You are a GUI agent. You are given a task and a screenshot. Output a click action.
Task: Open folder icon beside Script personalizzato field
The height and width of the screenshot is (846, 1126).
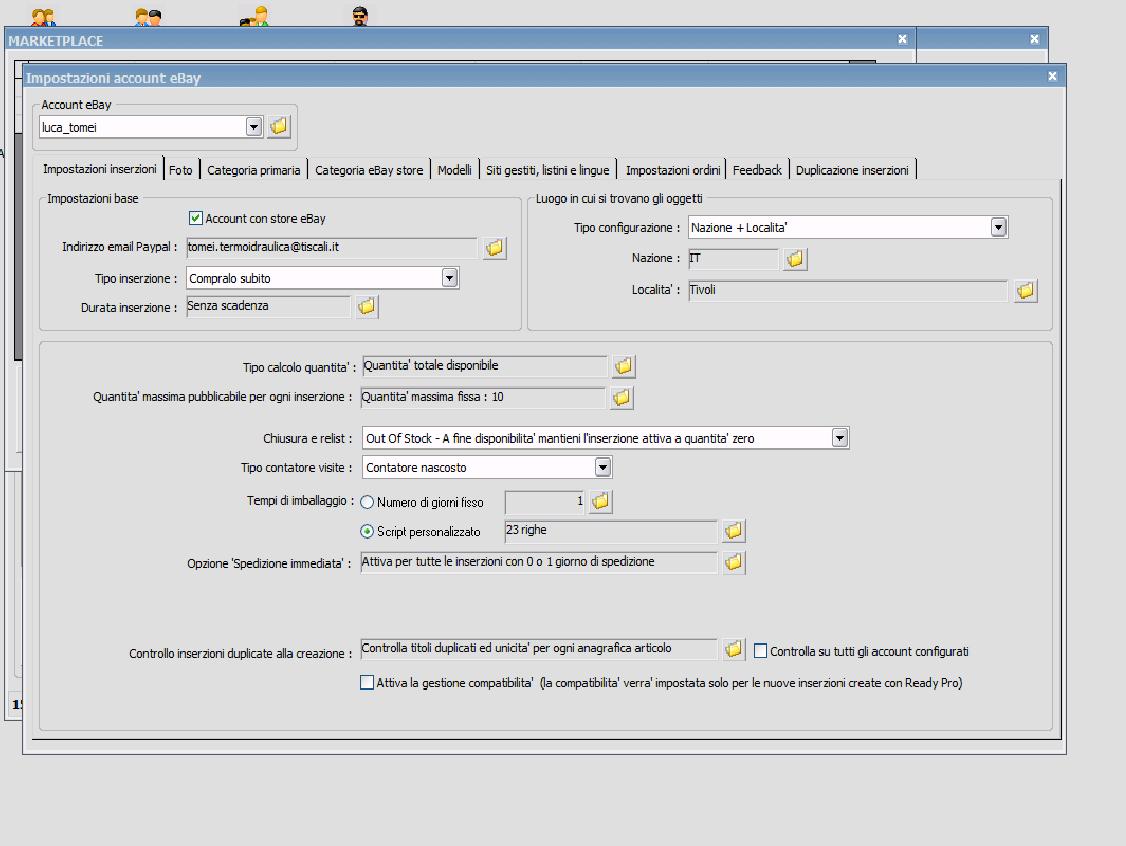point(733,531)
